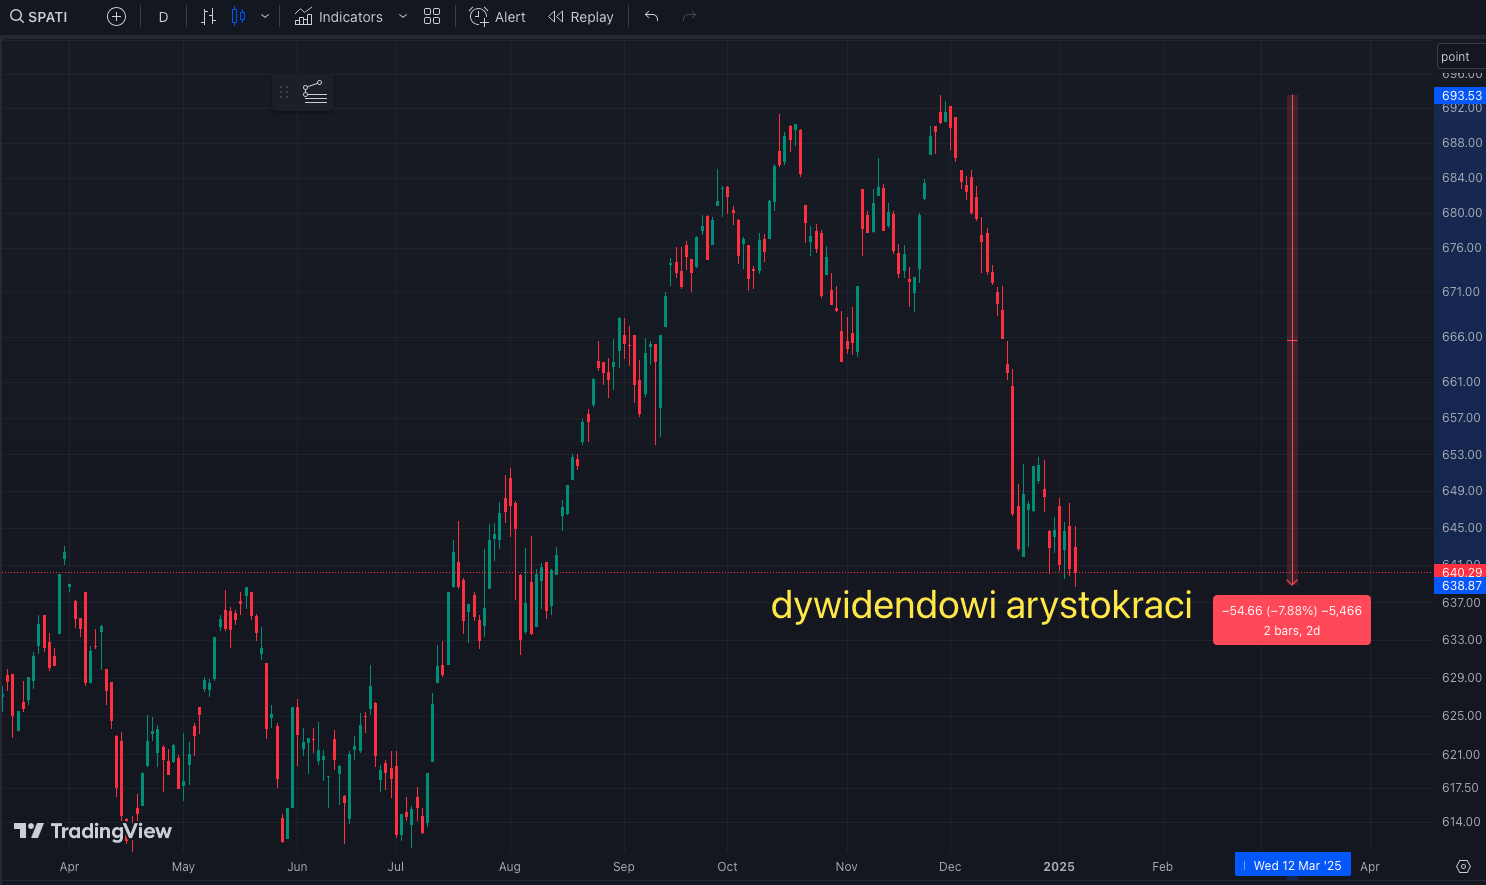Click the TradingView logo
Image resolution: width=1486 pixels, height=885 pixels.
pyautogui.click(x=93, y=831)
